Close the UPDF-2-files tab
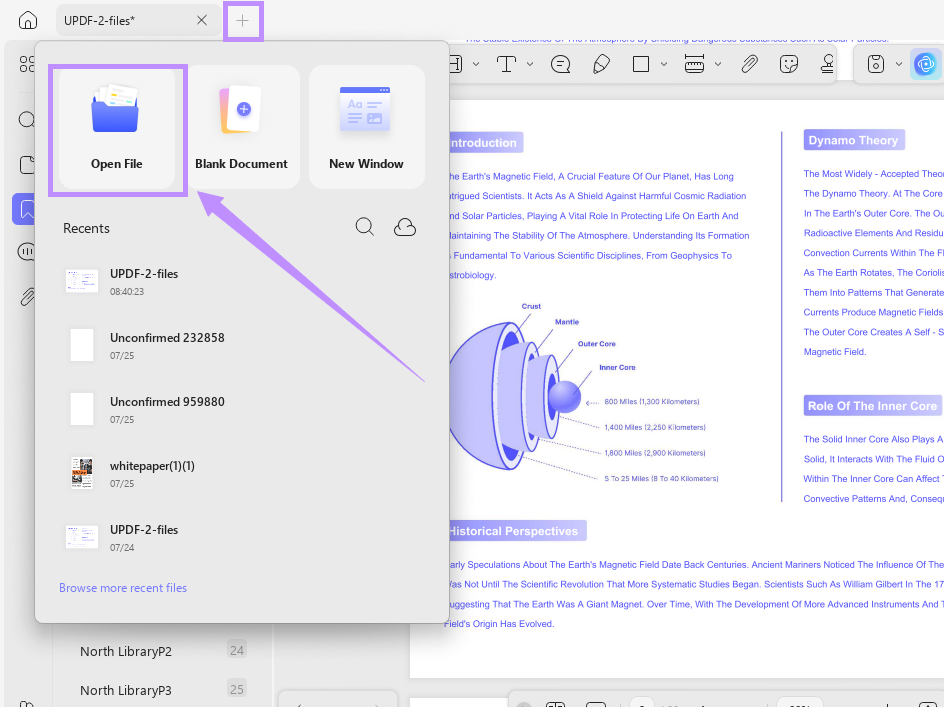 pyautogui.click(x=202, y=20)
